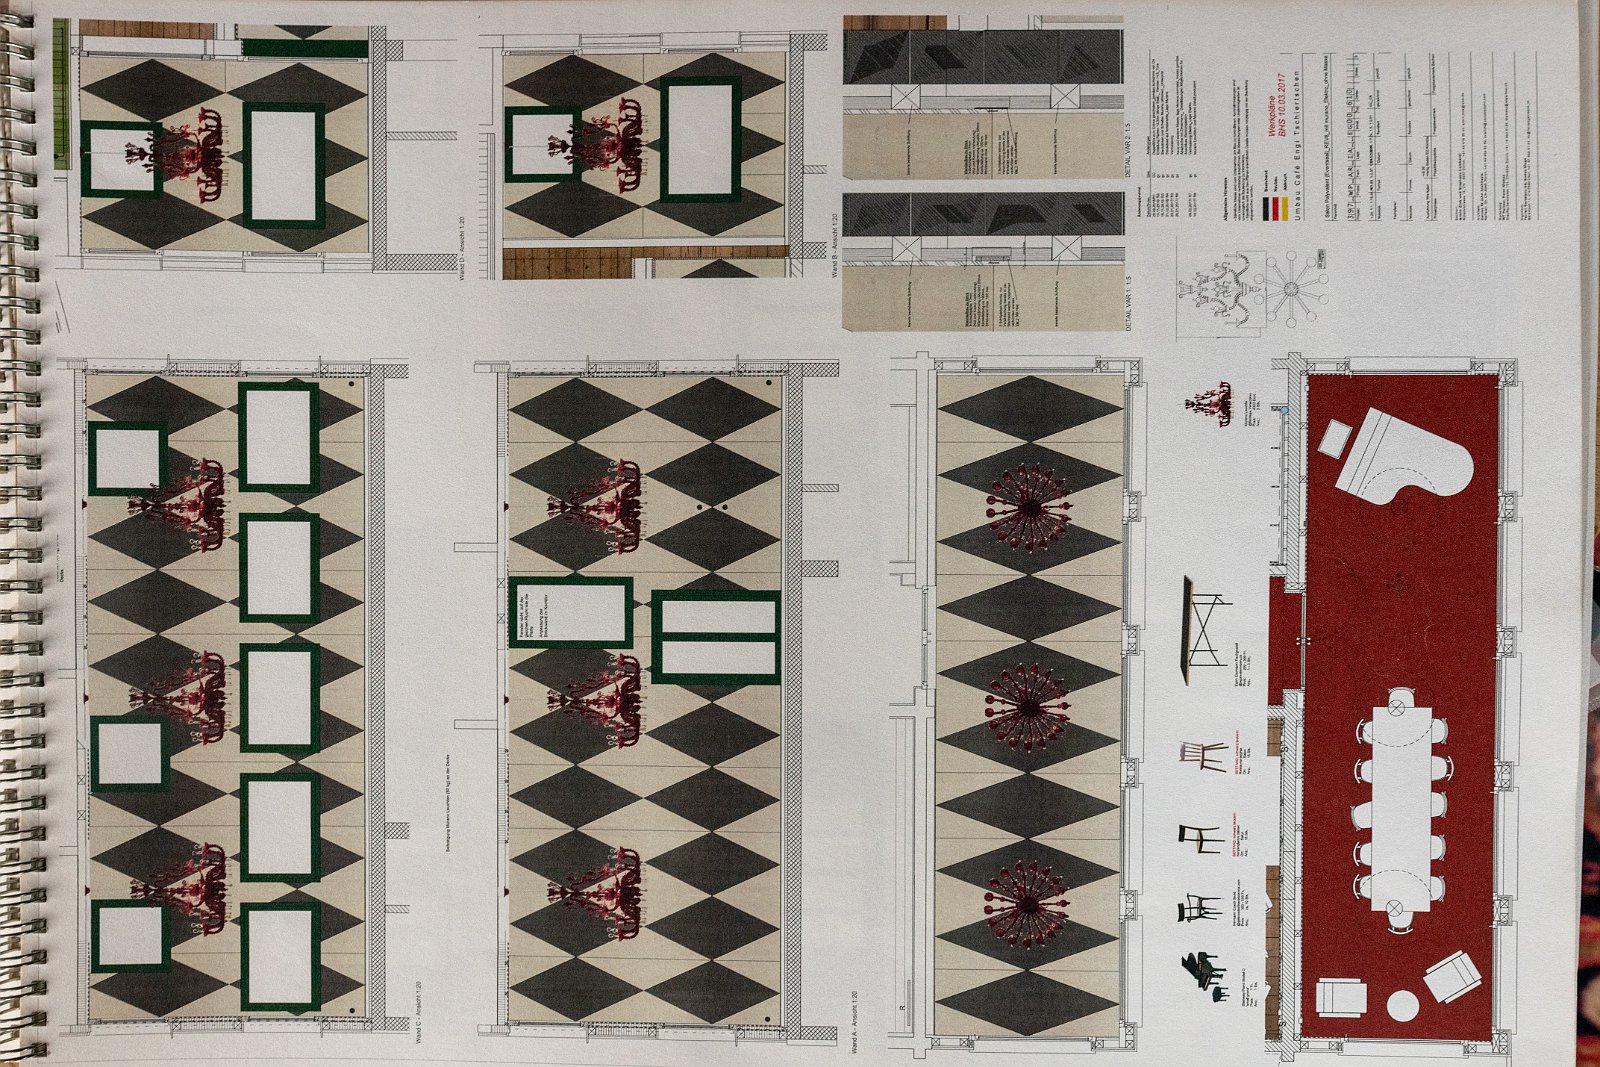Select the black chair with tan seat
The image size is (1600, 1067).
click(x=1200, y=837)
